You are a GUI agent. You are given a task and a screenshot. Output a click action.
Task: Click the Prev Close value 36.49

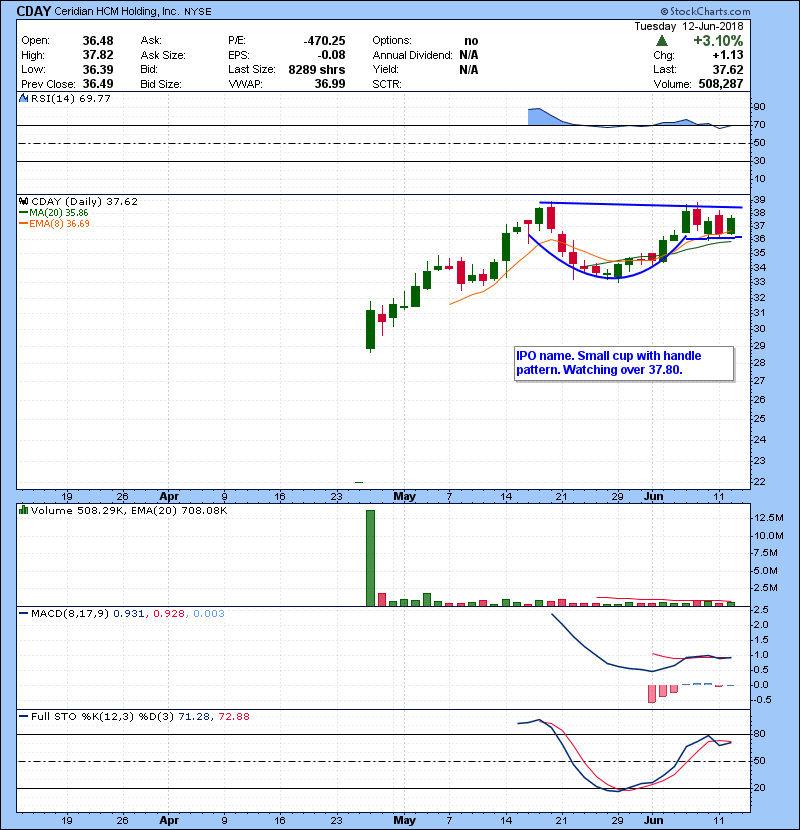click(x=98, y=84)
